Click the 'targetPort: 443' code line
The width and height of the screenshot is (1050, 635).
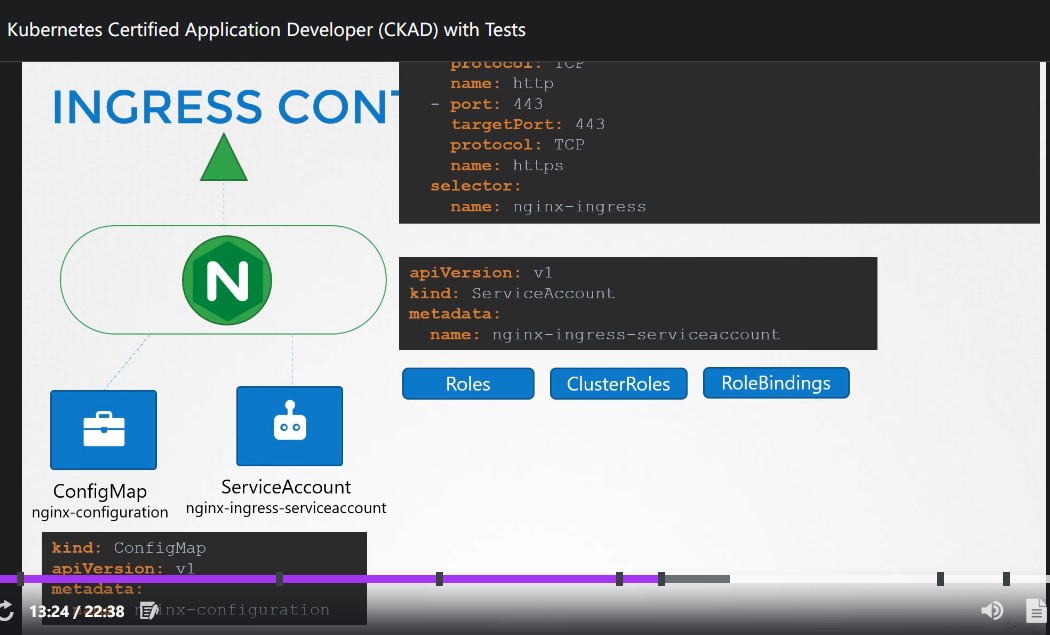(x=528, y=124)
